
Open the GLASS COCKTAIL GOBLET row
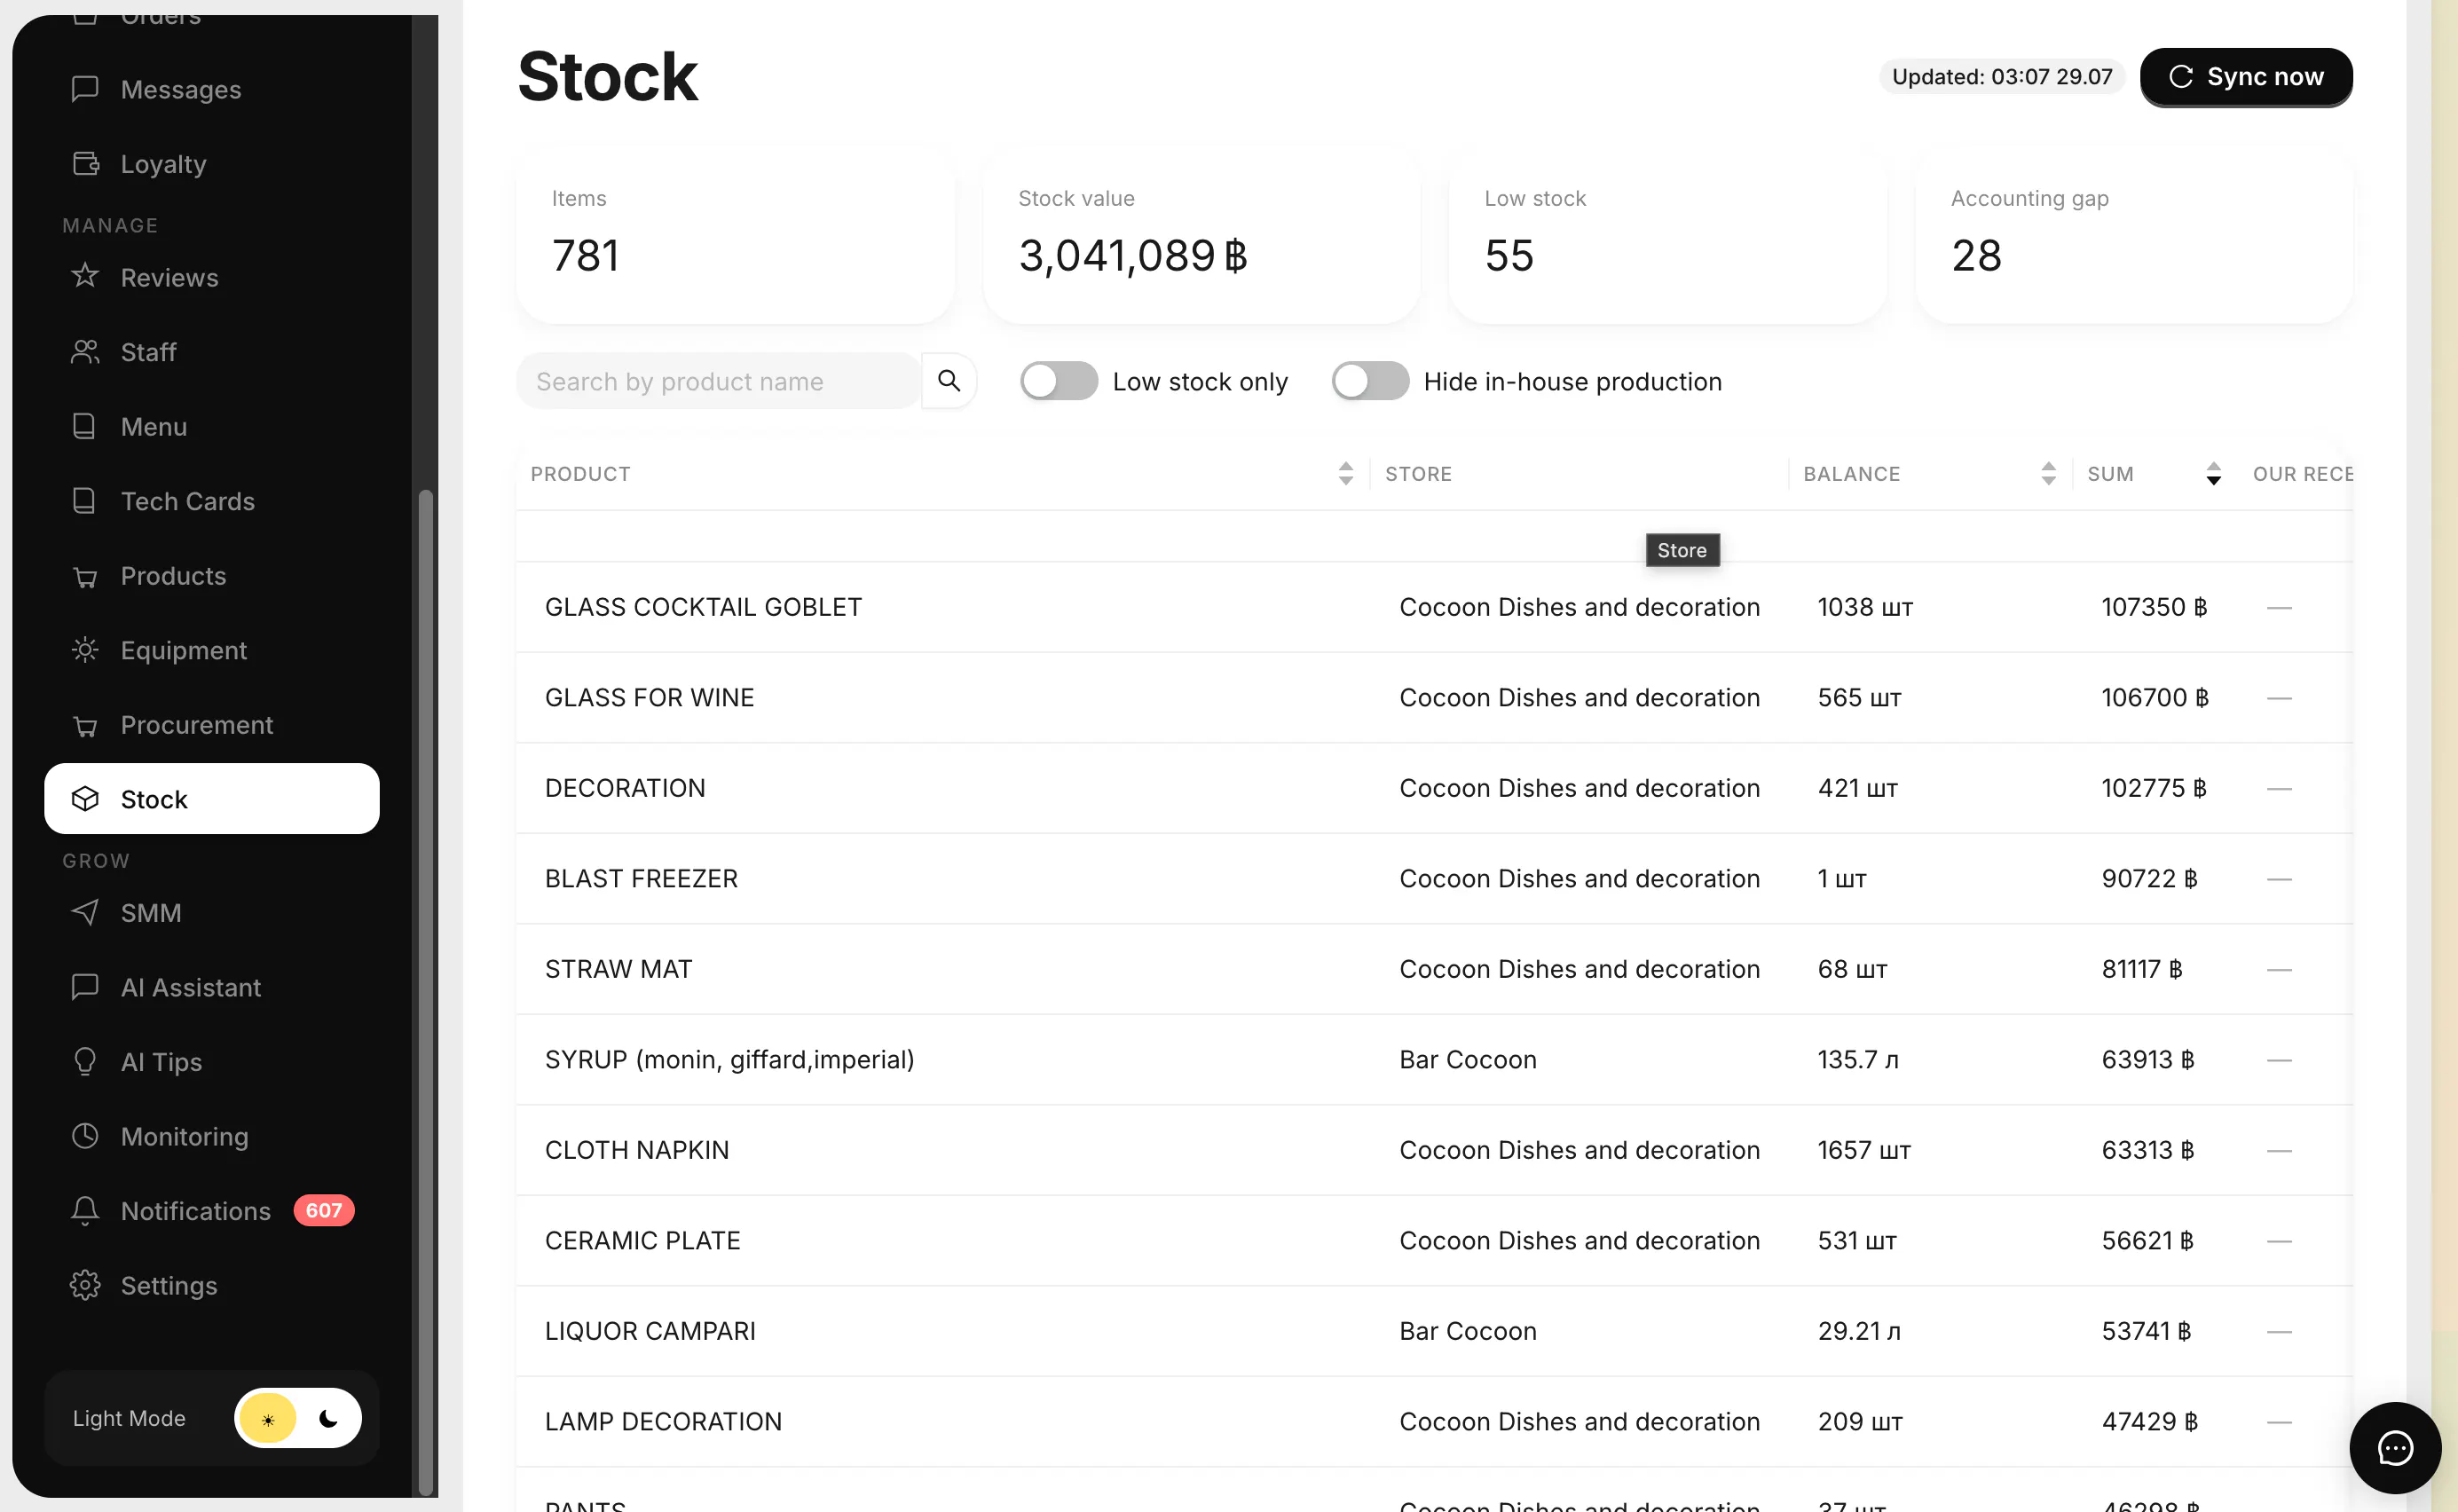1434,607
